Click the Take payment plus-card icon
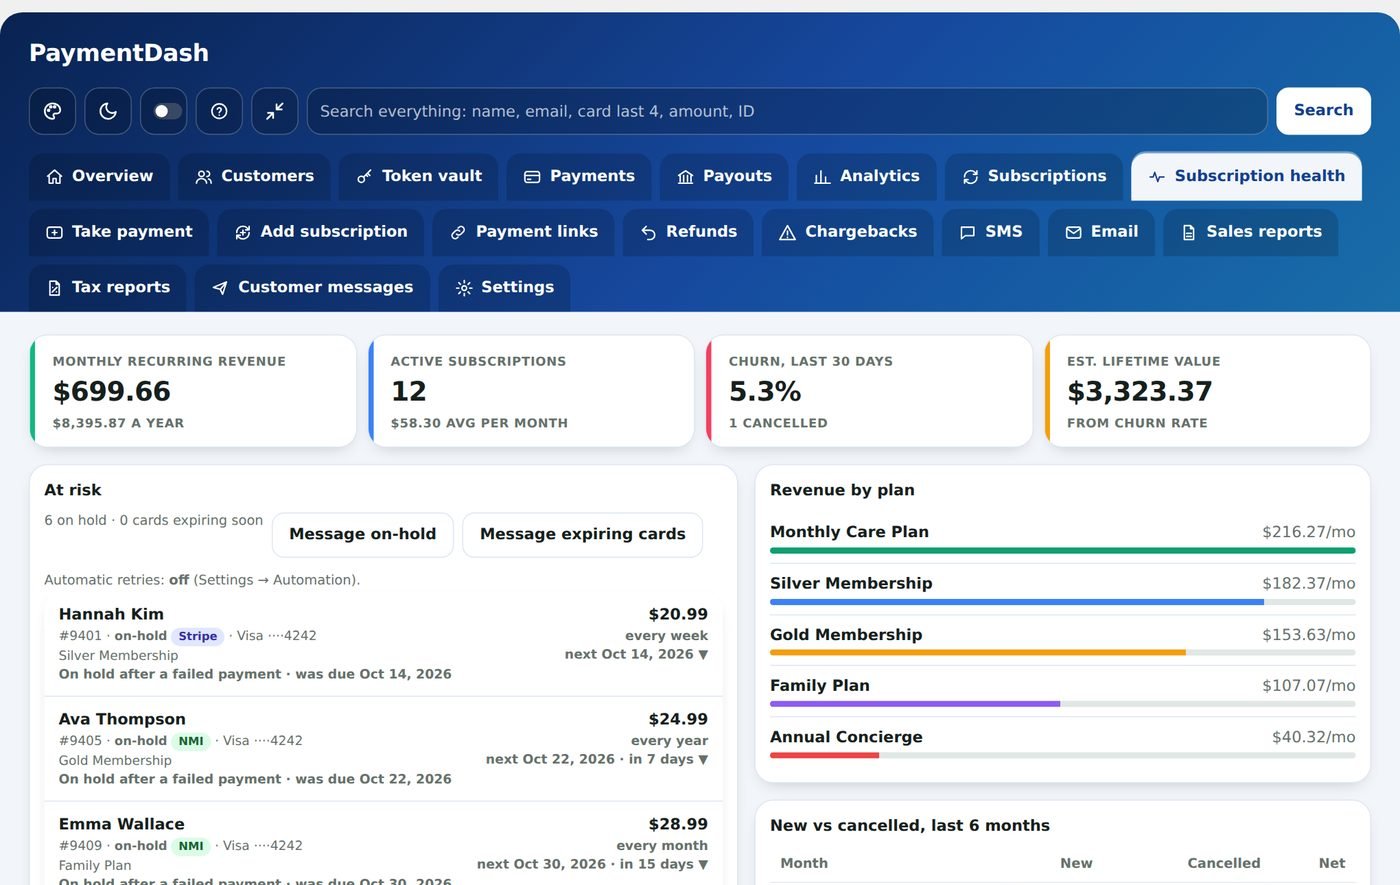1400x885 pixels. tap(54, 232)
